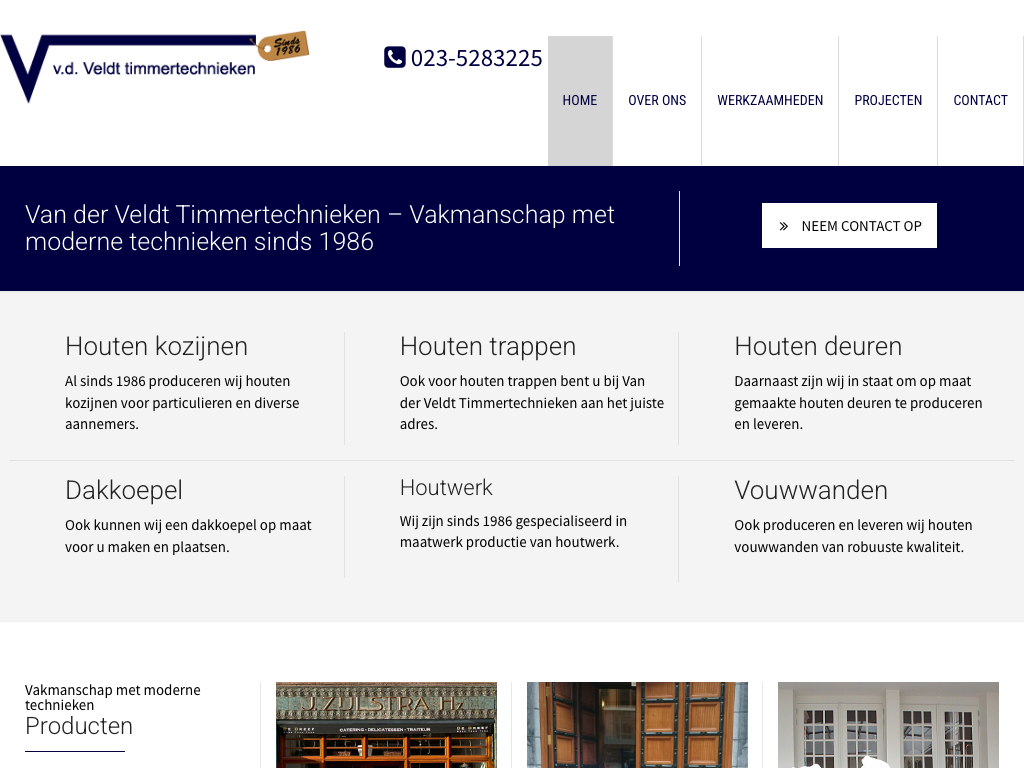Open the Vouwwanden heading link
This screenshot has height=768, width=1024.
pos(811,490)
